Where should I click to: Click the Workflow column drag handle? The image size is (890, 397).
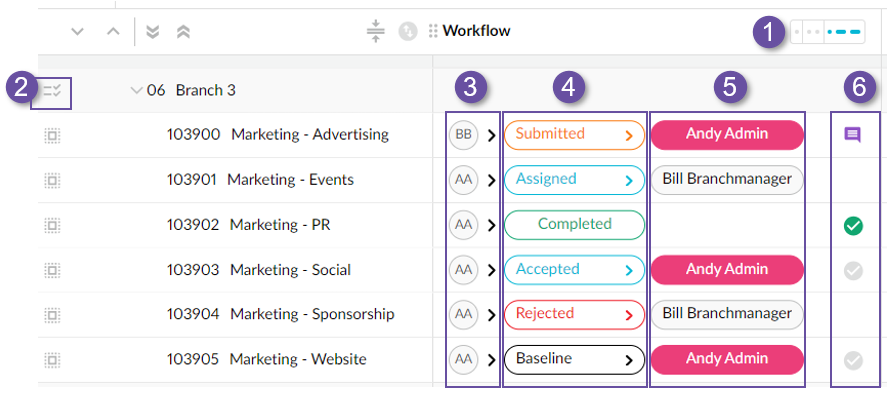(x=433, y=31)
